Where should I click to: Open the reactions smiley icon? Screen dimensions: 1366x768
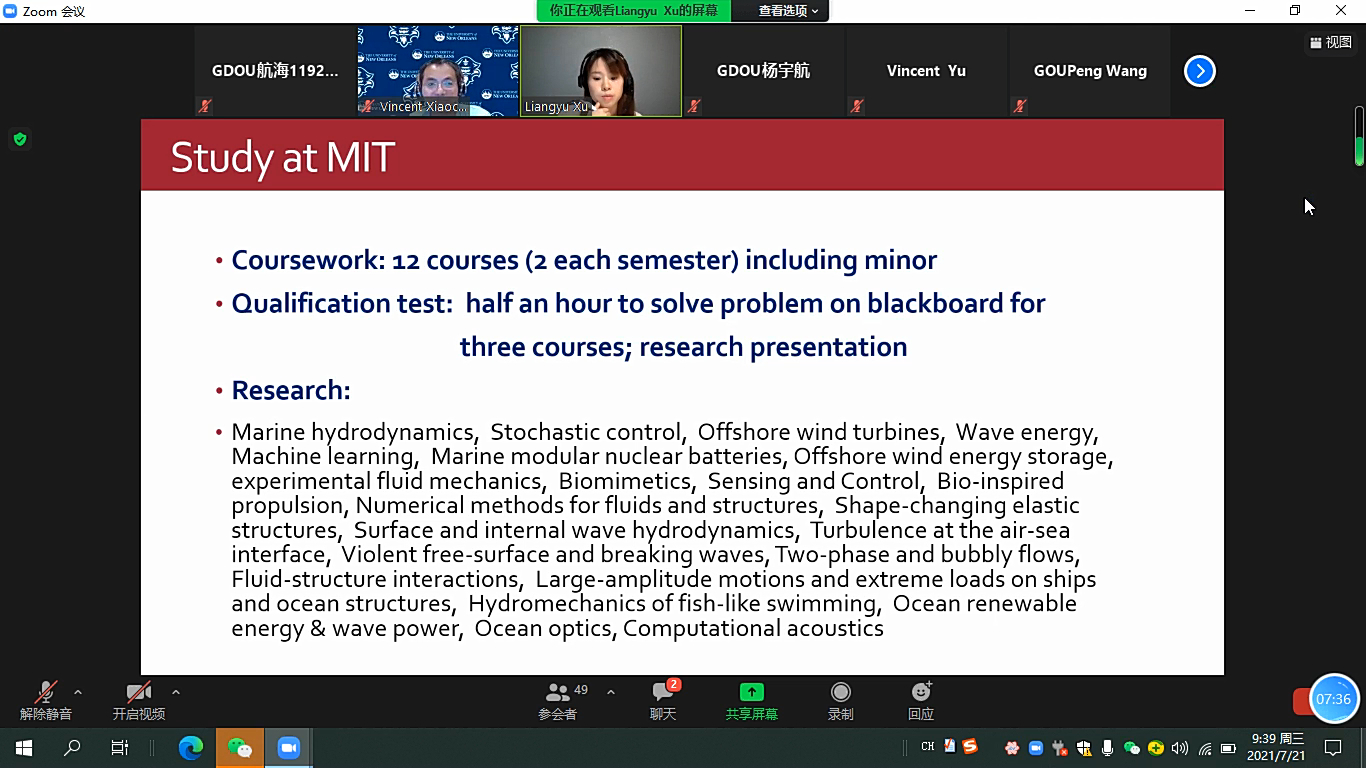921,693
